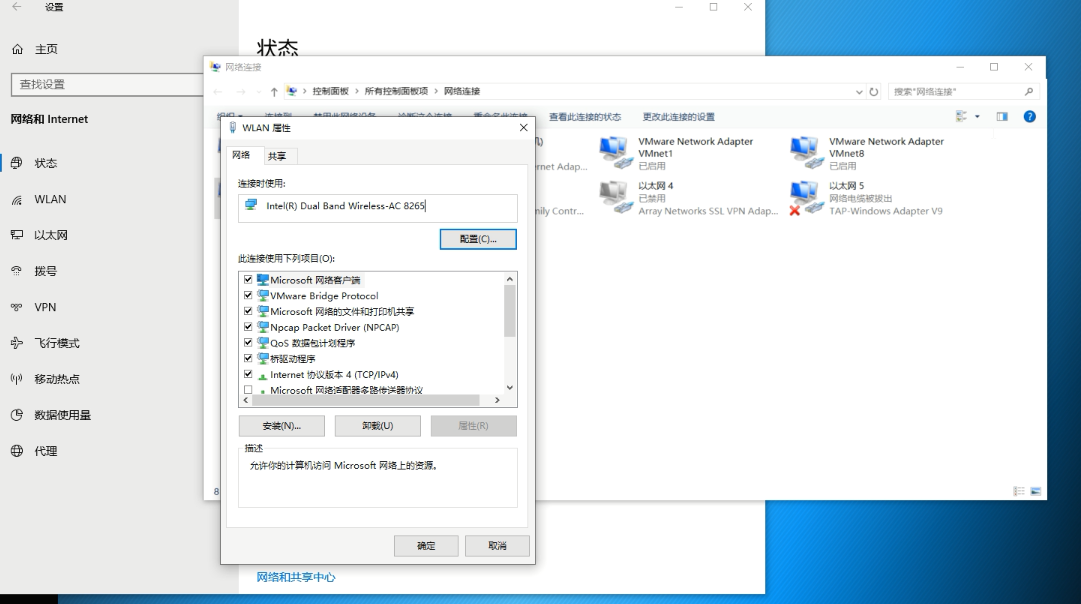Open data usage via pie chart icon
The image size is (1081, 604).
(x=17, y=415)
